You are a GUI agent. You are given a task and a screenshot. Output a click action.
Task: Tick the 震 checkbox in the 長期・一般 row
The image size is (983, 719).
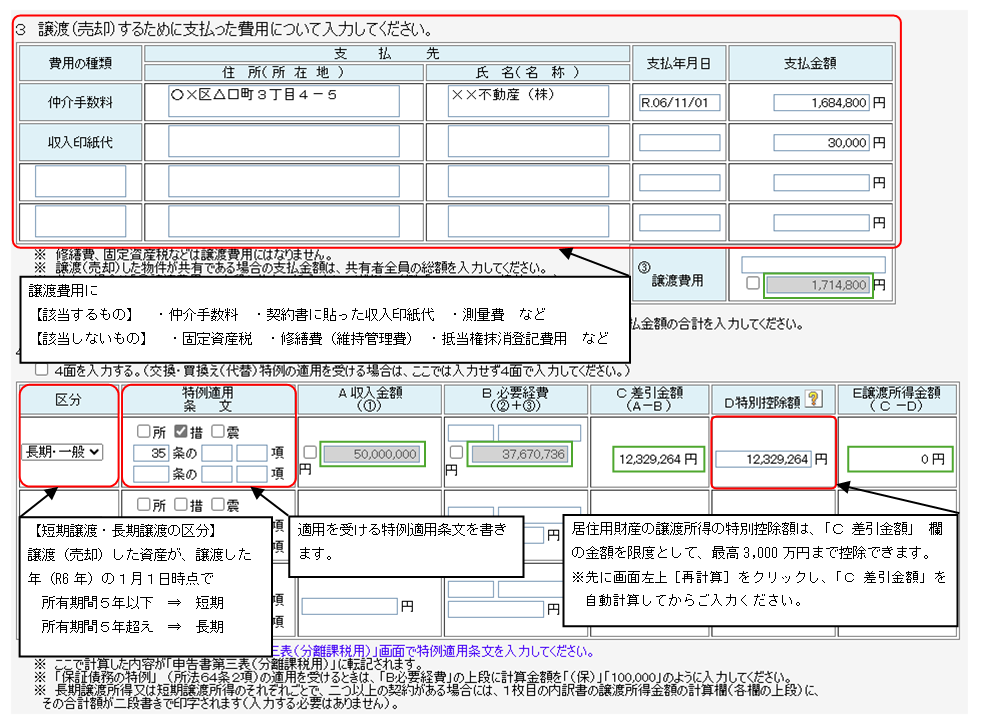[218, 431]
